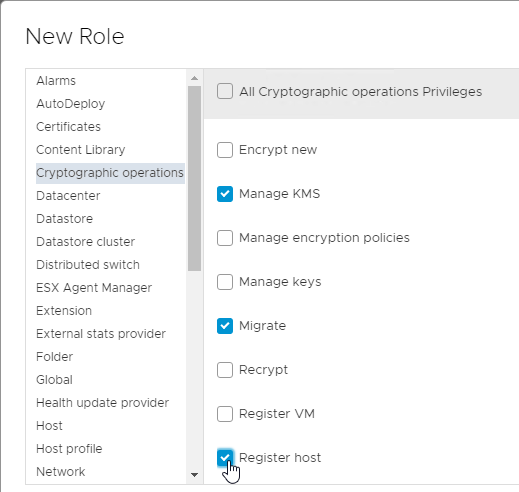The image size is (519, 492).
Task: Click scroll up arrow in category list
Action: coord(194,78)
